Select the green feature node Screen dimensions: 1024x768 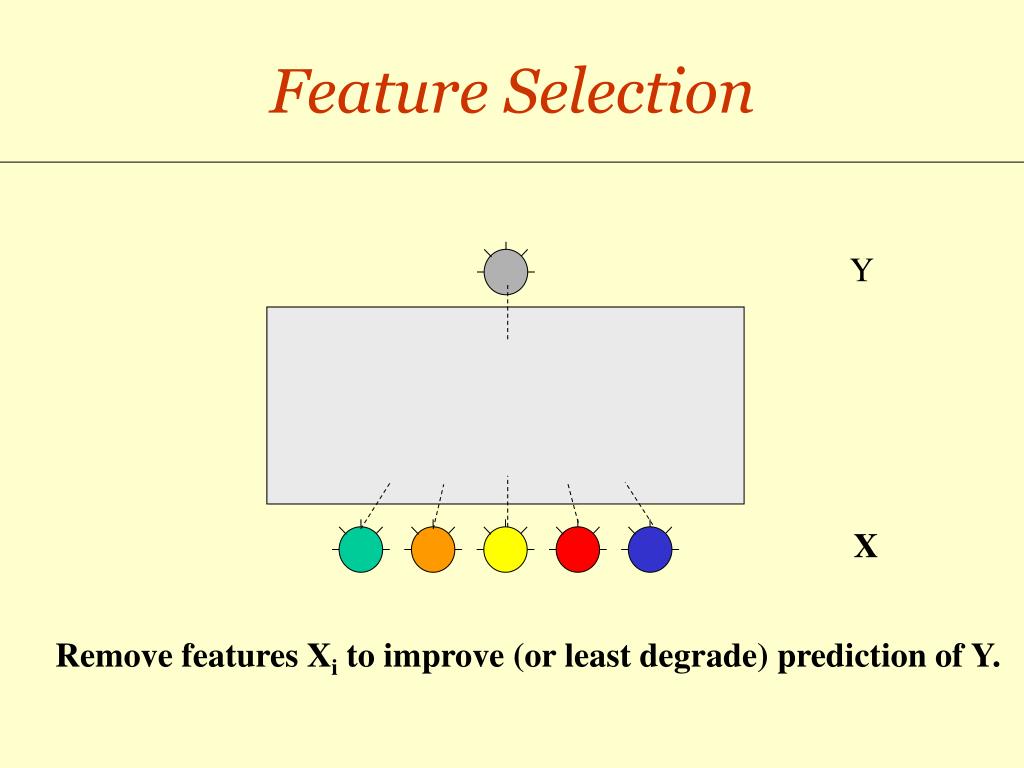pyautogui.click(x=361, y=550)
